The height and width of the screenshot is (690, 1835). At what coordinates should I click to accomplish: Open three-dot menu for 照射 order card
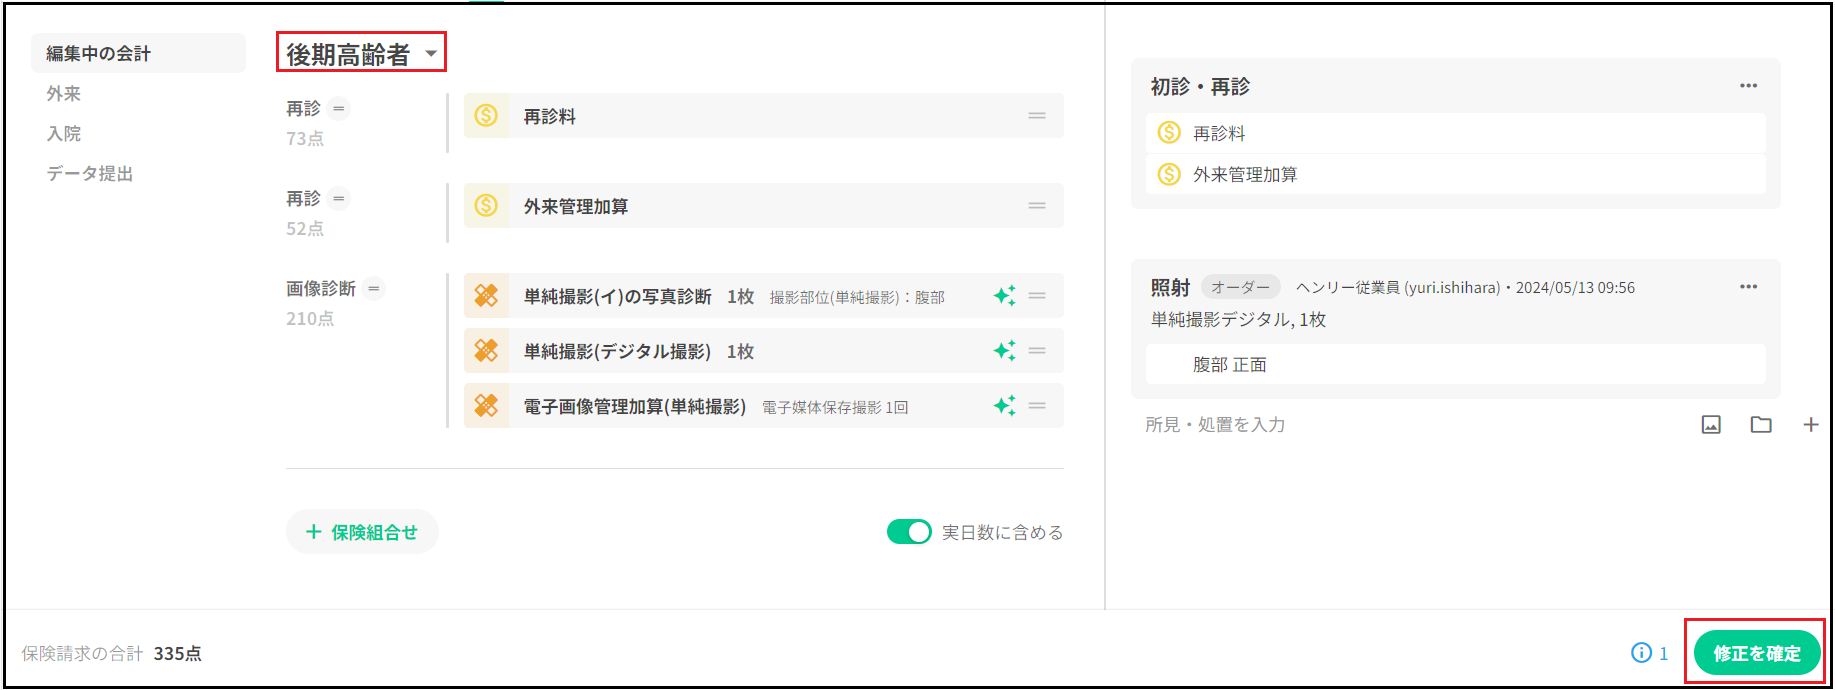click(1748, 287)
